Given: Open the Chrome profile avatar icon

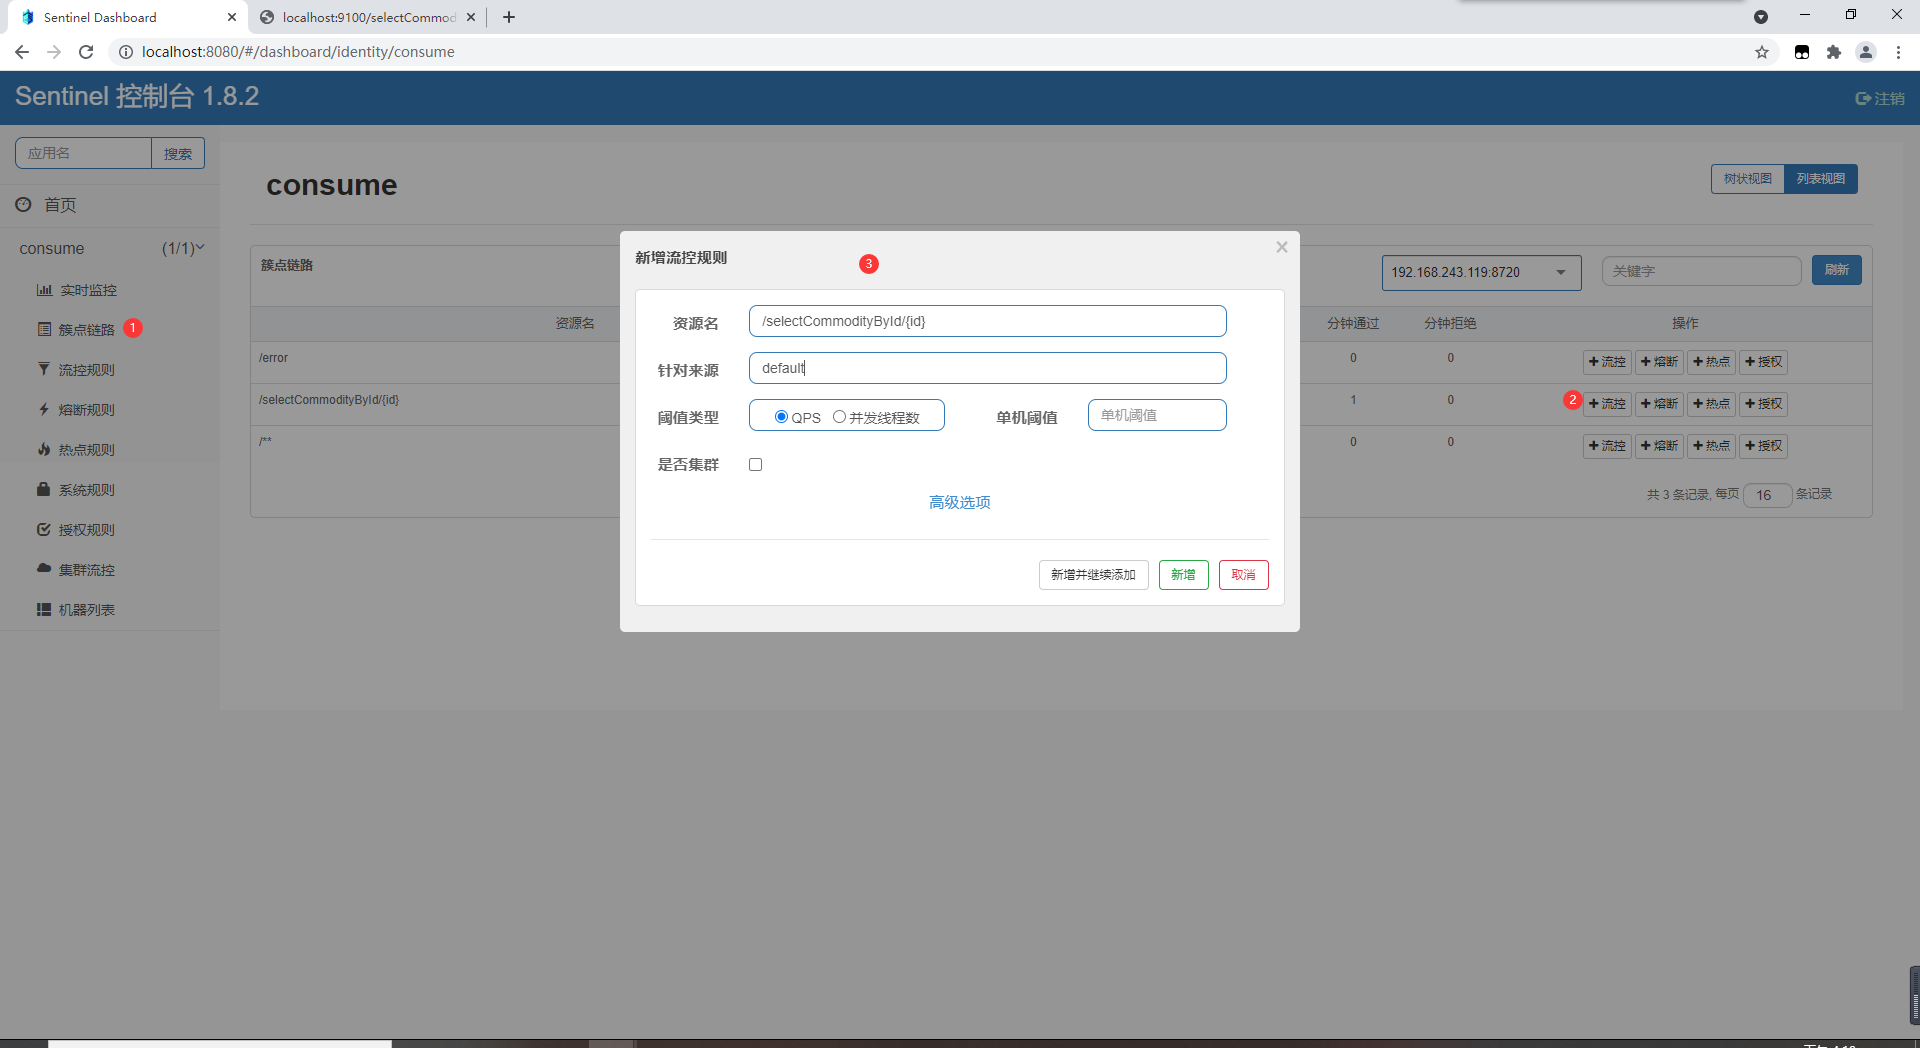Looking at the screenshot, I should [x=1866, y=52].
